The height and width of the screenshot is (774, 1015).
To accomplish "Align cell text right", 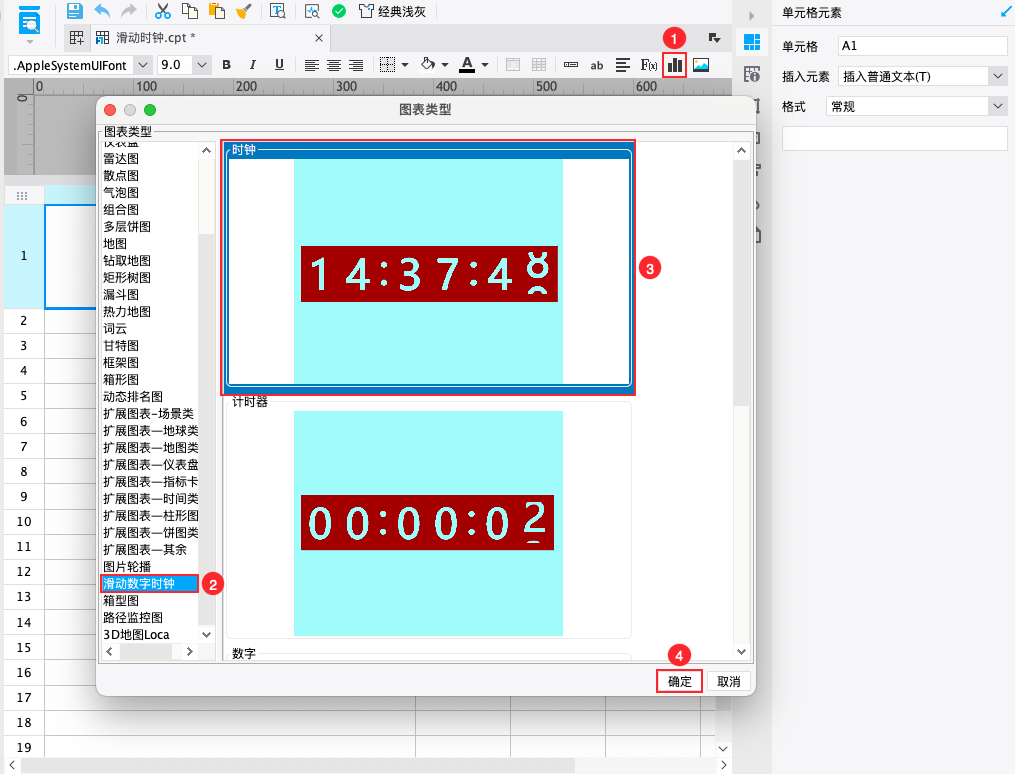I will (356, 65).
